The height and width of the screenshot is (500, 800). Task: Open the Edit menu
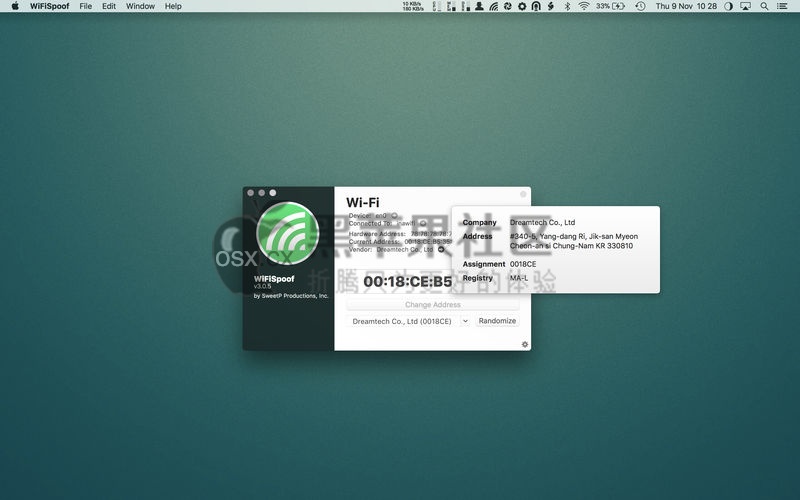click(109, 6)
